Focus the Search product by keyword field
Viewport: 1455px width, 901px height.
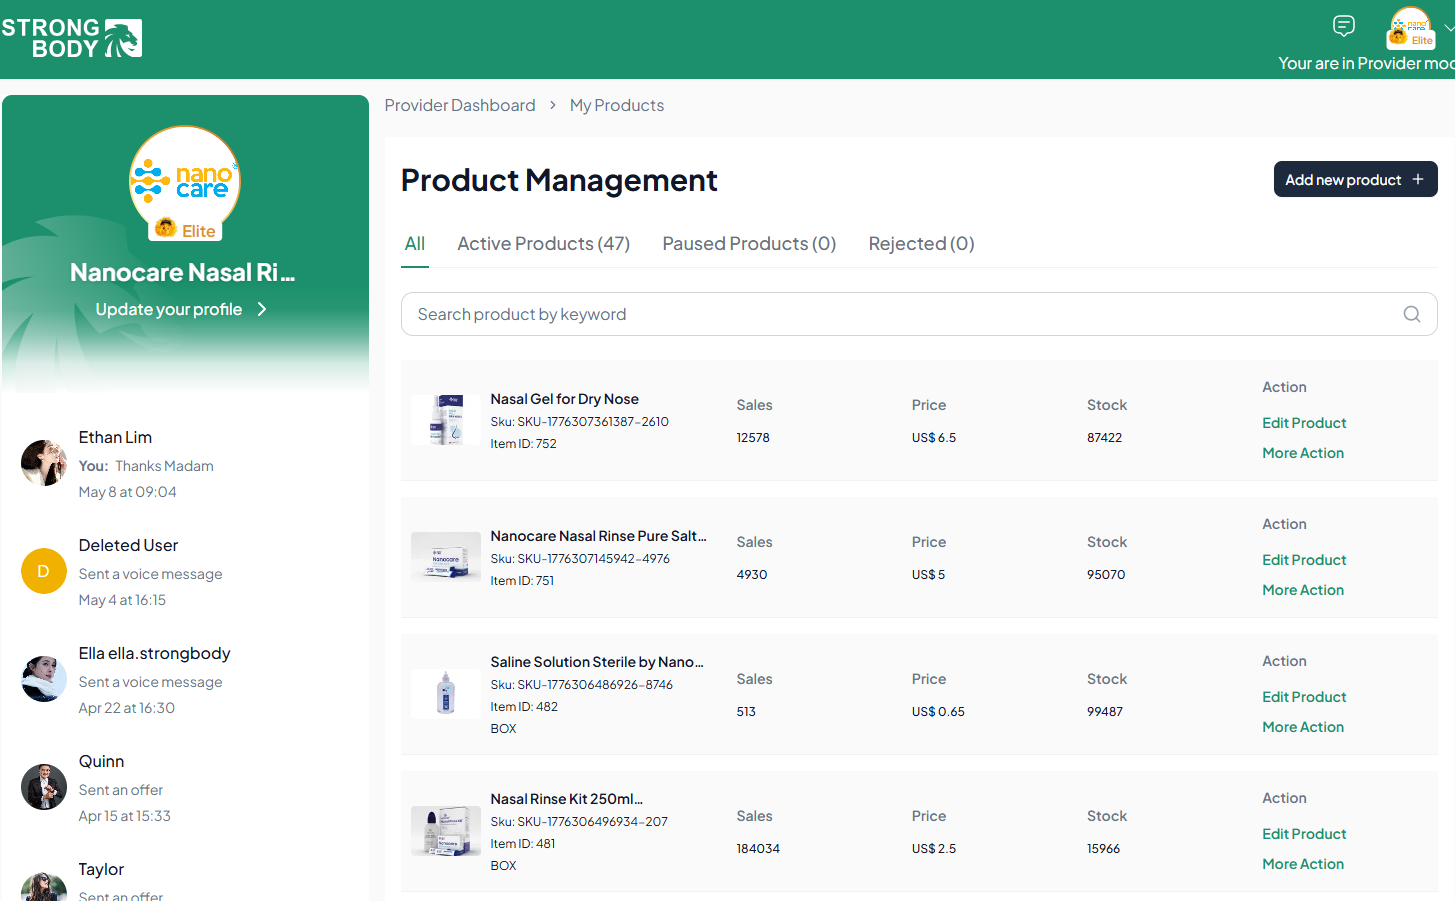(919, 314)
